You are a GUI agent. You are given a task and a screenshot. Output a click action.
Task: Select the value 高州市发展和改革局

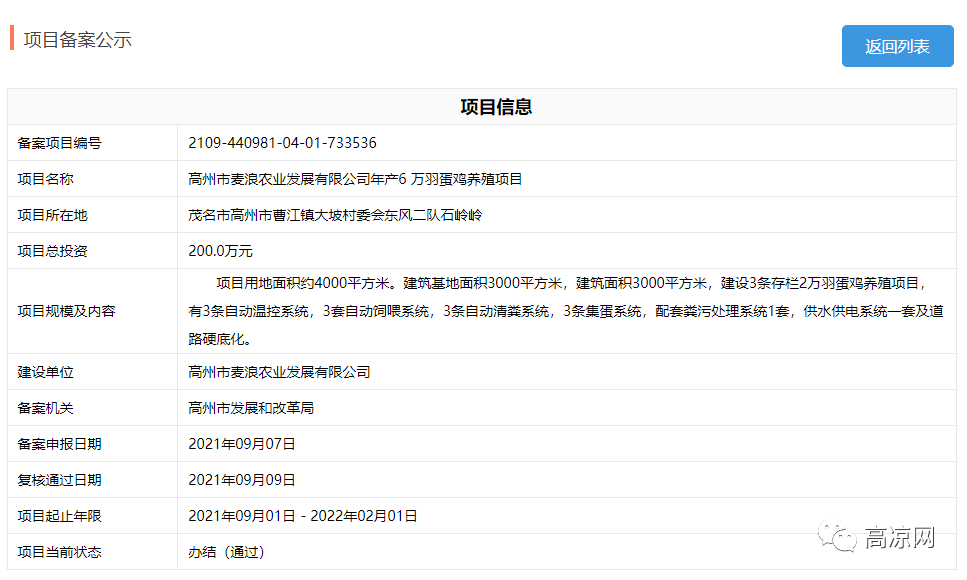[251, 408]
